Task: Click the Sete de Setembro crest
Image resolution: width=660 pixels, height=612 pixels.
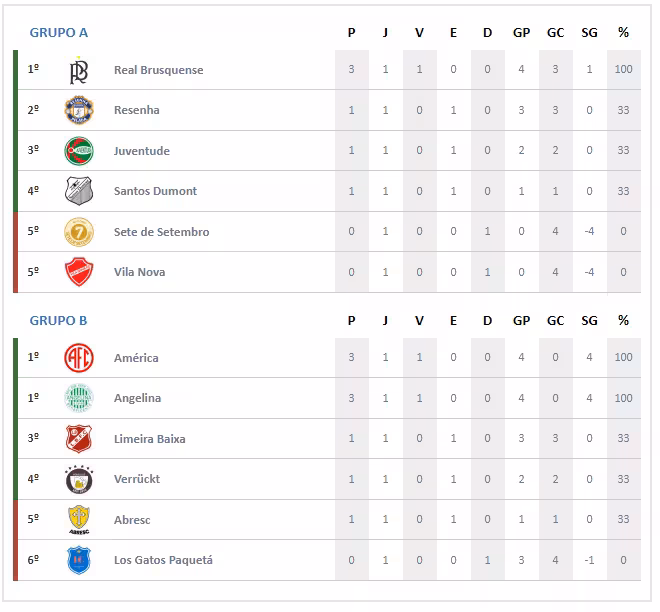Action: 78,232
